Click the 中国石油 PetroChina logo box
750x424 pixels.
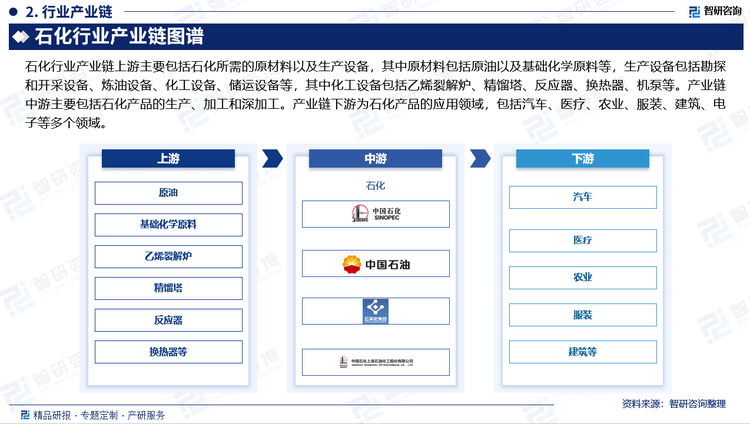coord(375,264)
